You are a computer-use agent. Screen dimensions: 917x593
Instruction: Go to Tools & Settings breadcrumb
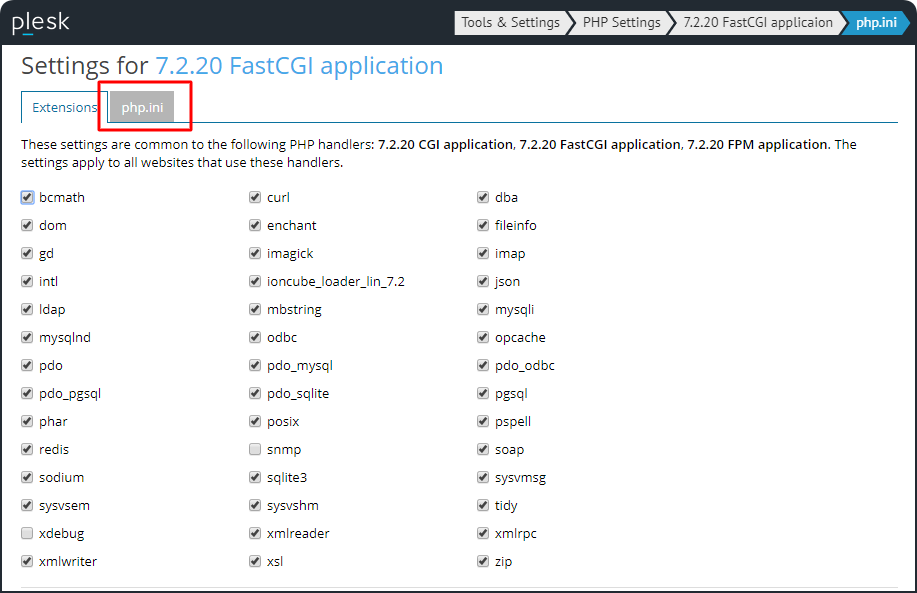[510, 22]
